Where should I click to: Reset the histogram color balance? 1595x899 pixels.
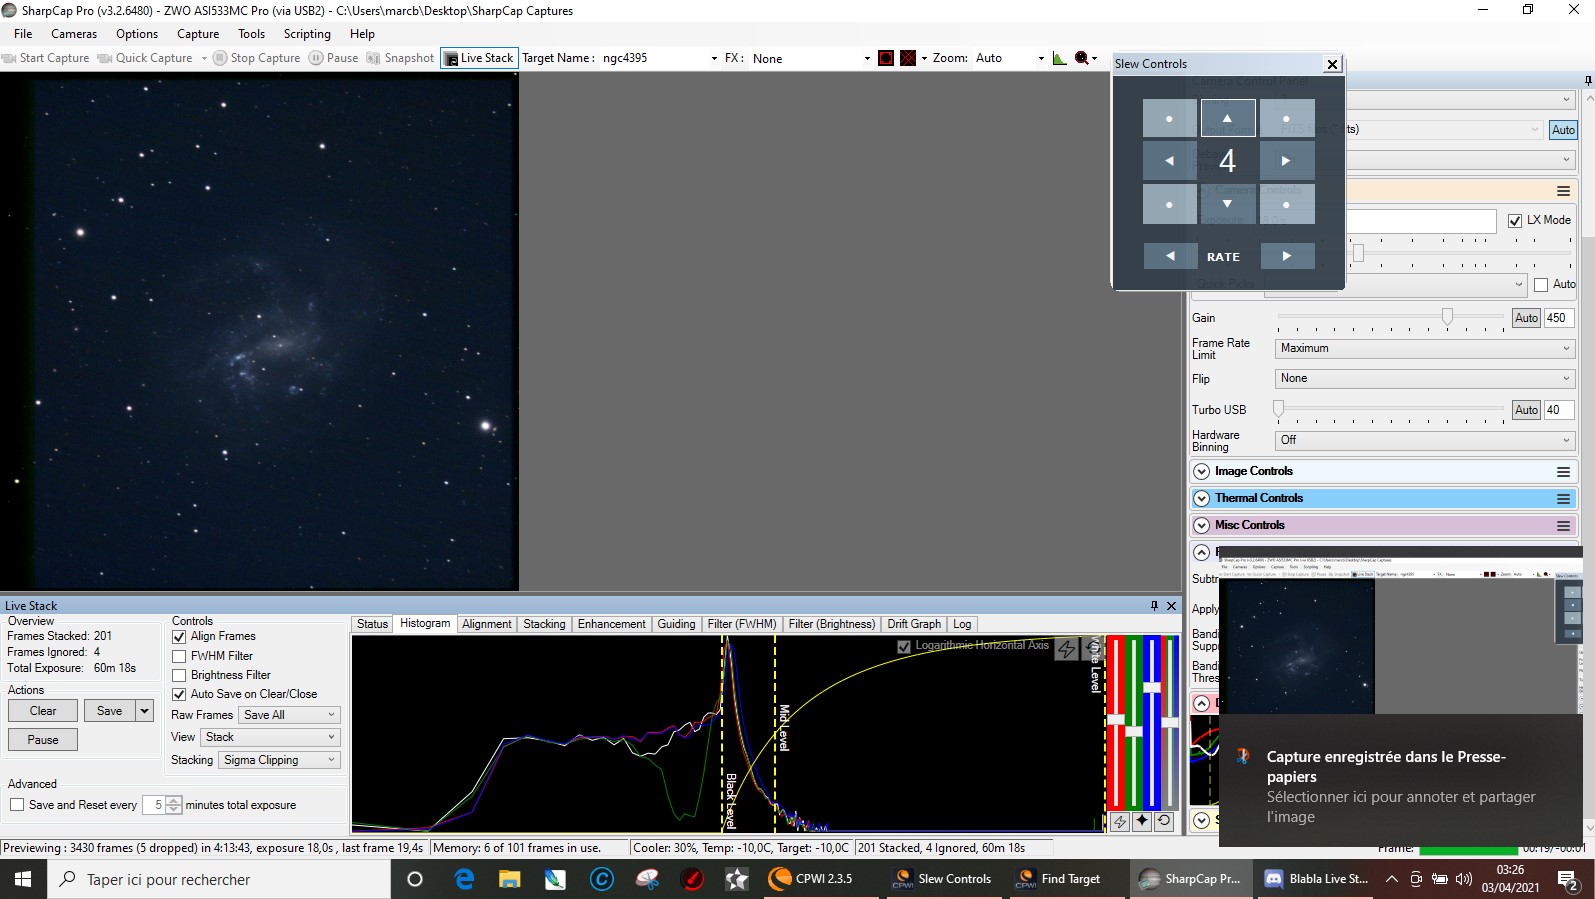[x=1164, y=821]
